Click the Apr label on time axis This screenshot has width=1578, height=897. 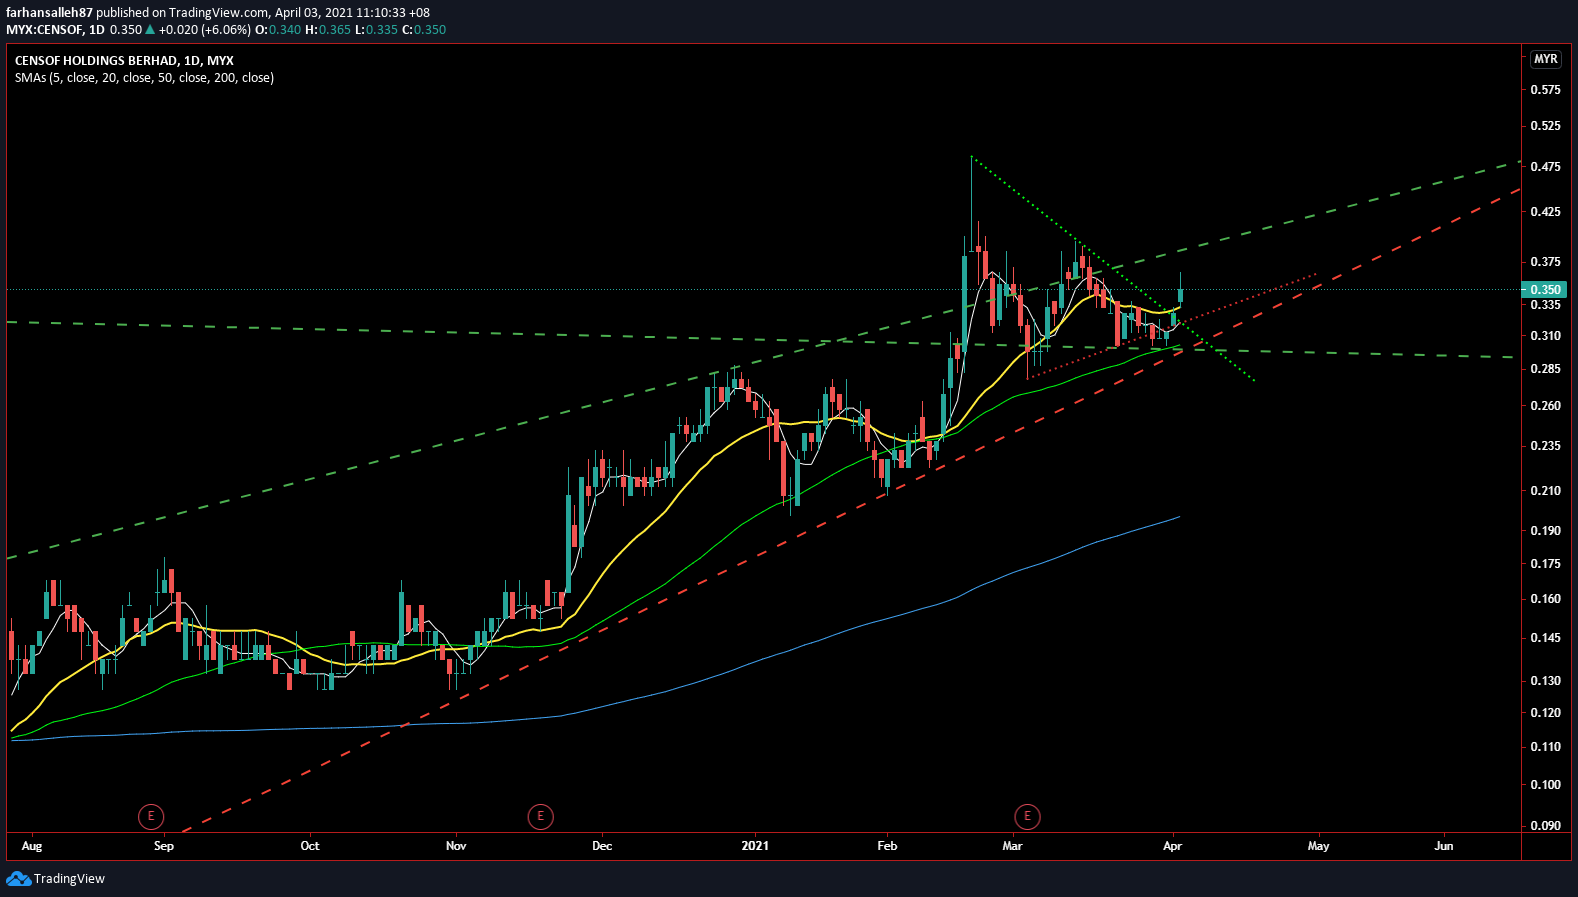1173,846
